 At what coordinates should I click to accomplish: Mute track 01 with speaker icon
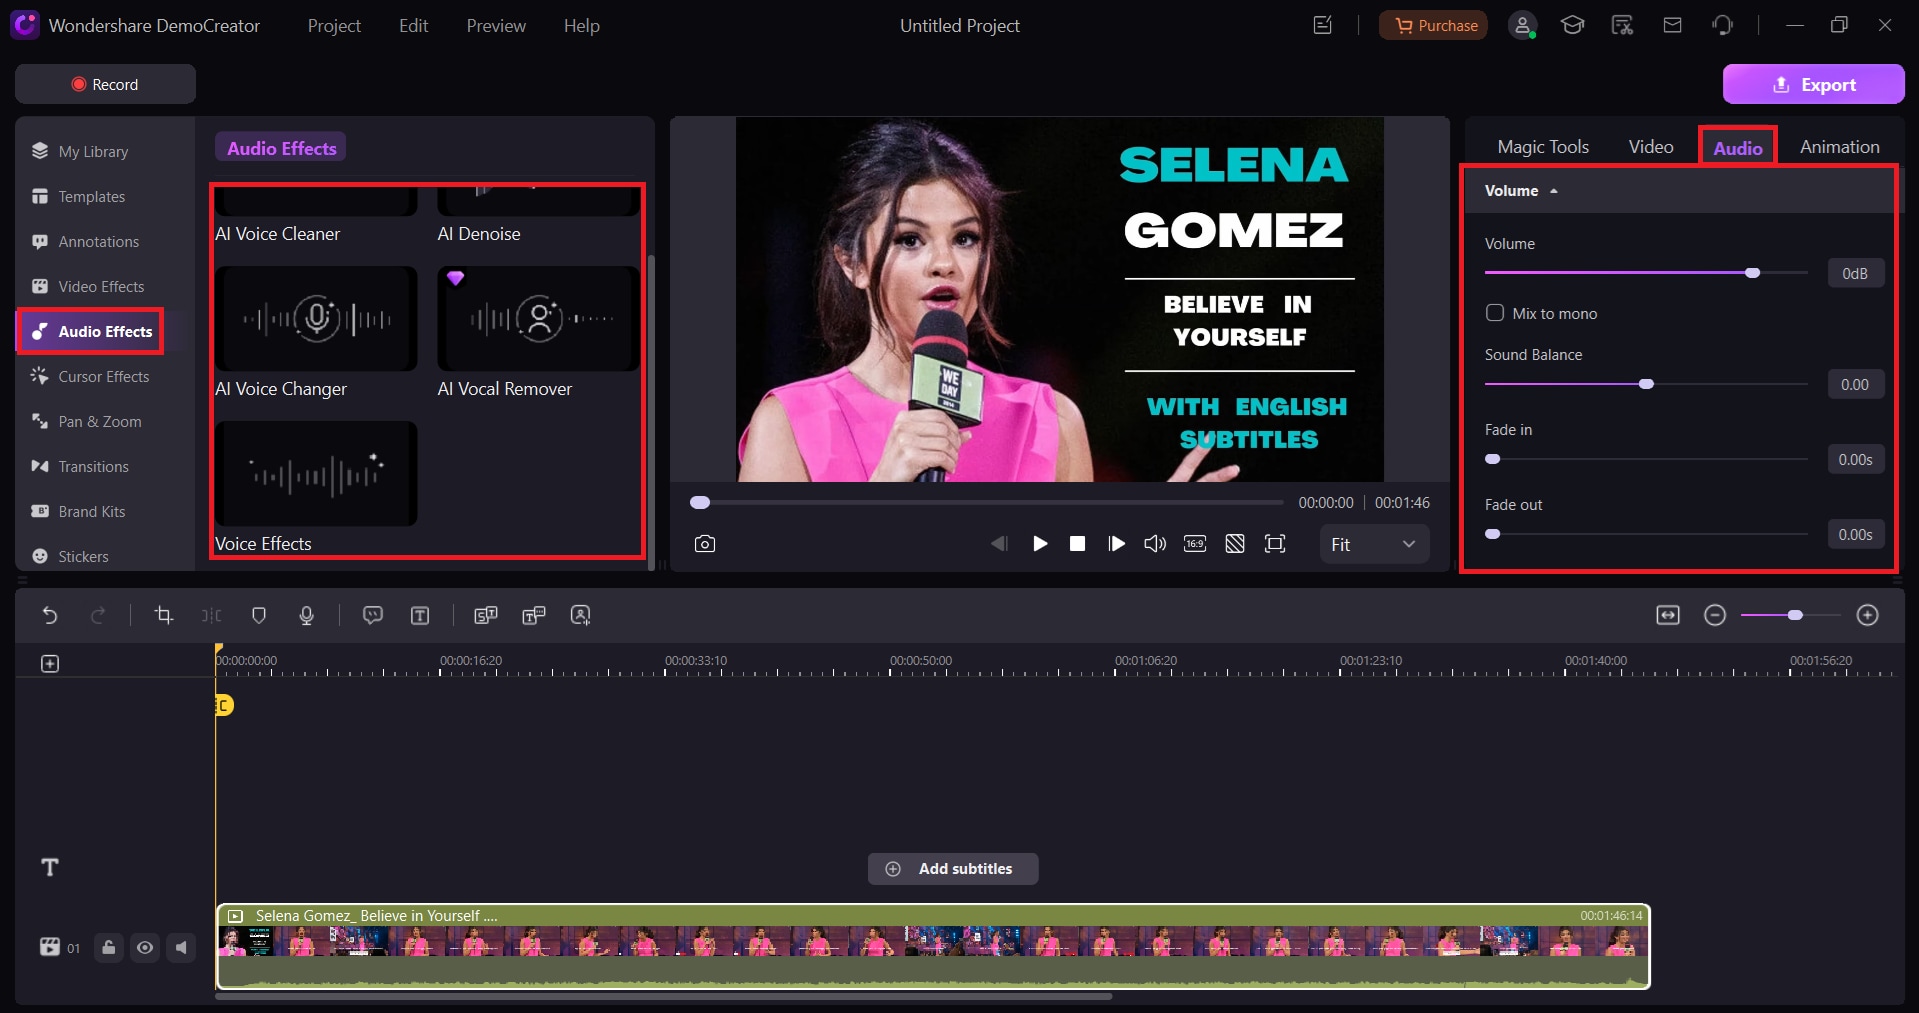coord(181,947)
